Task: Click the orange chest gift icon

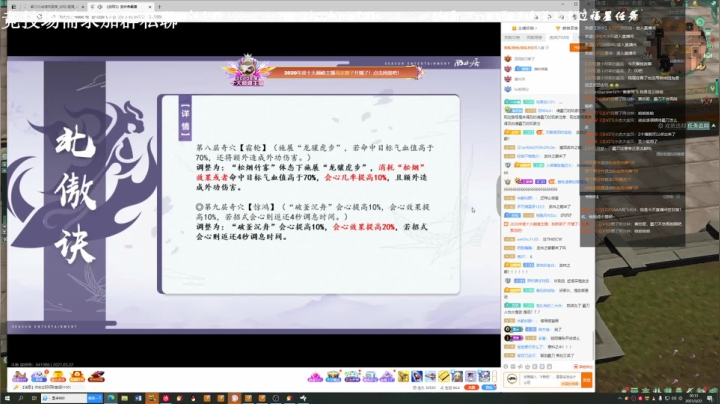Action: pos(77,376)
